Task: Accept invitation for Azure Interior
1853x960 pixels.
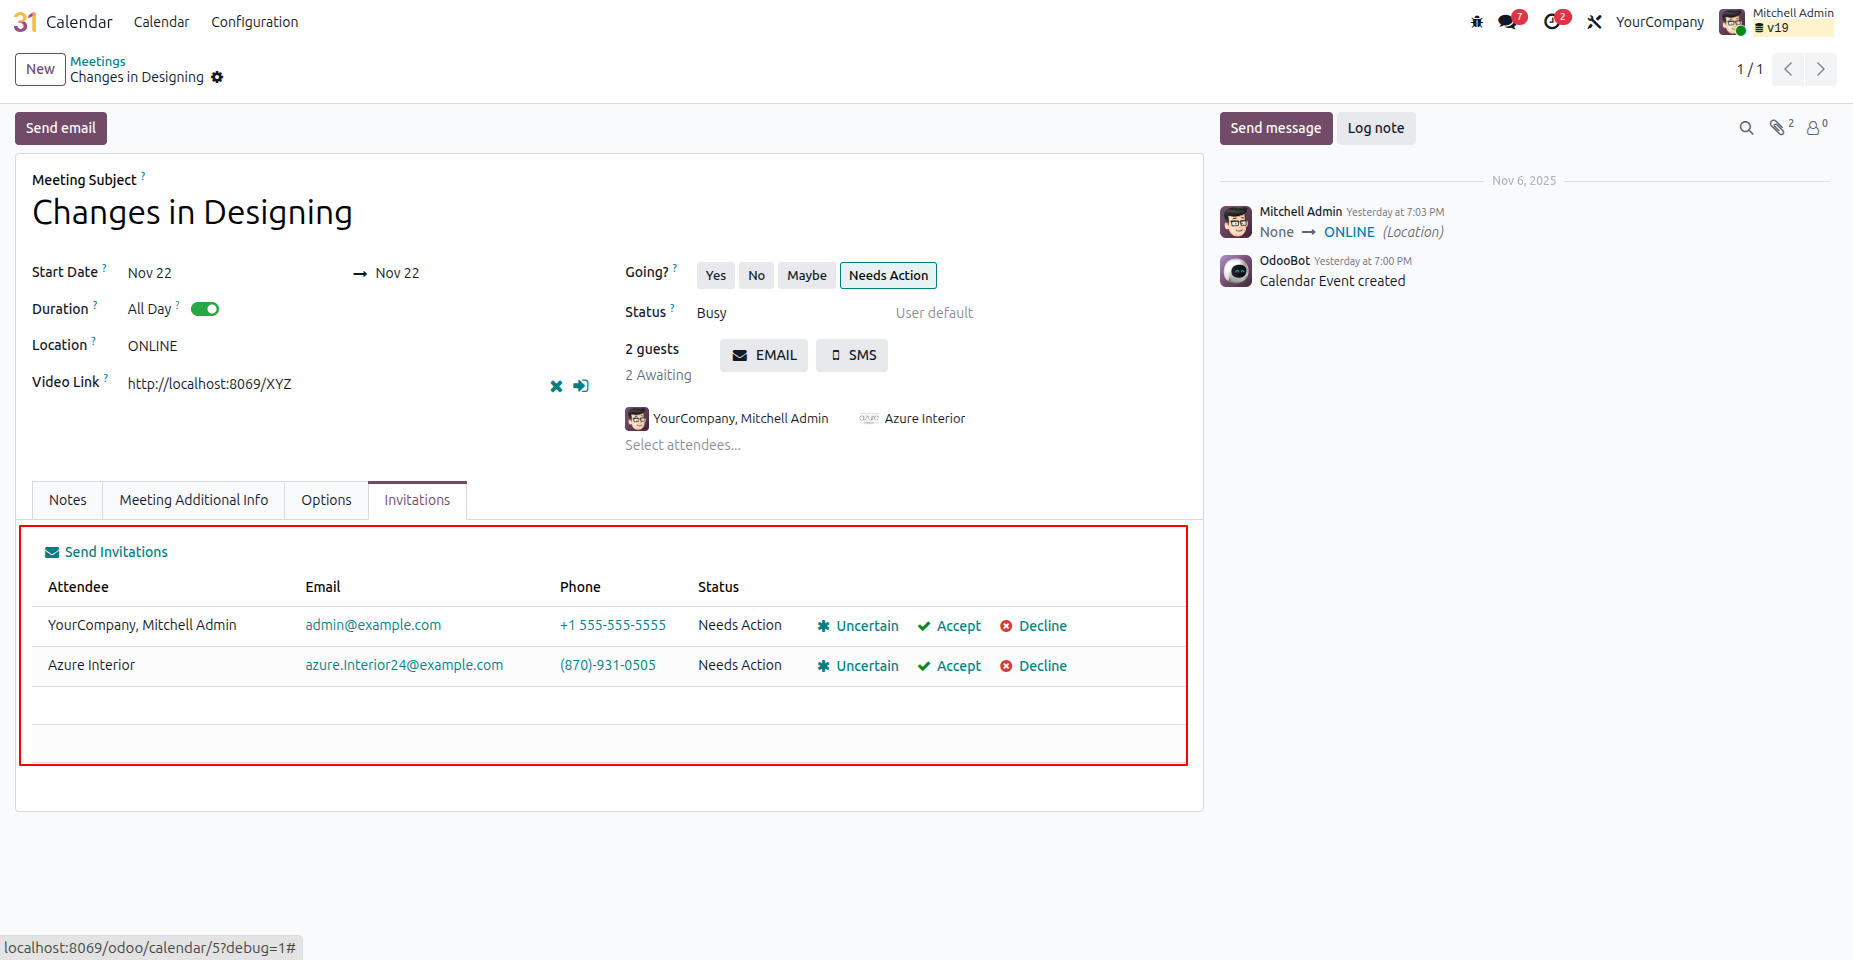Action: (x=949, y=666)
